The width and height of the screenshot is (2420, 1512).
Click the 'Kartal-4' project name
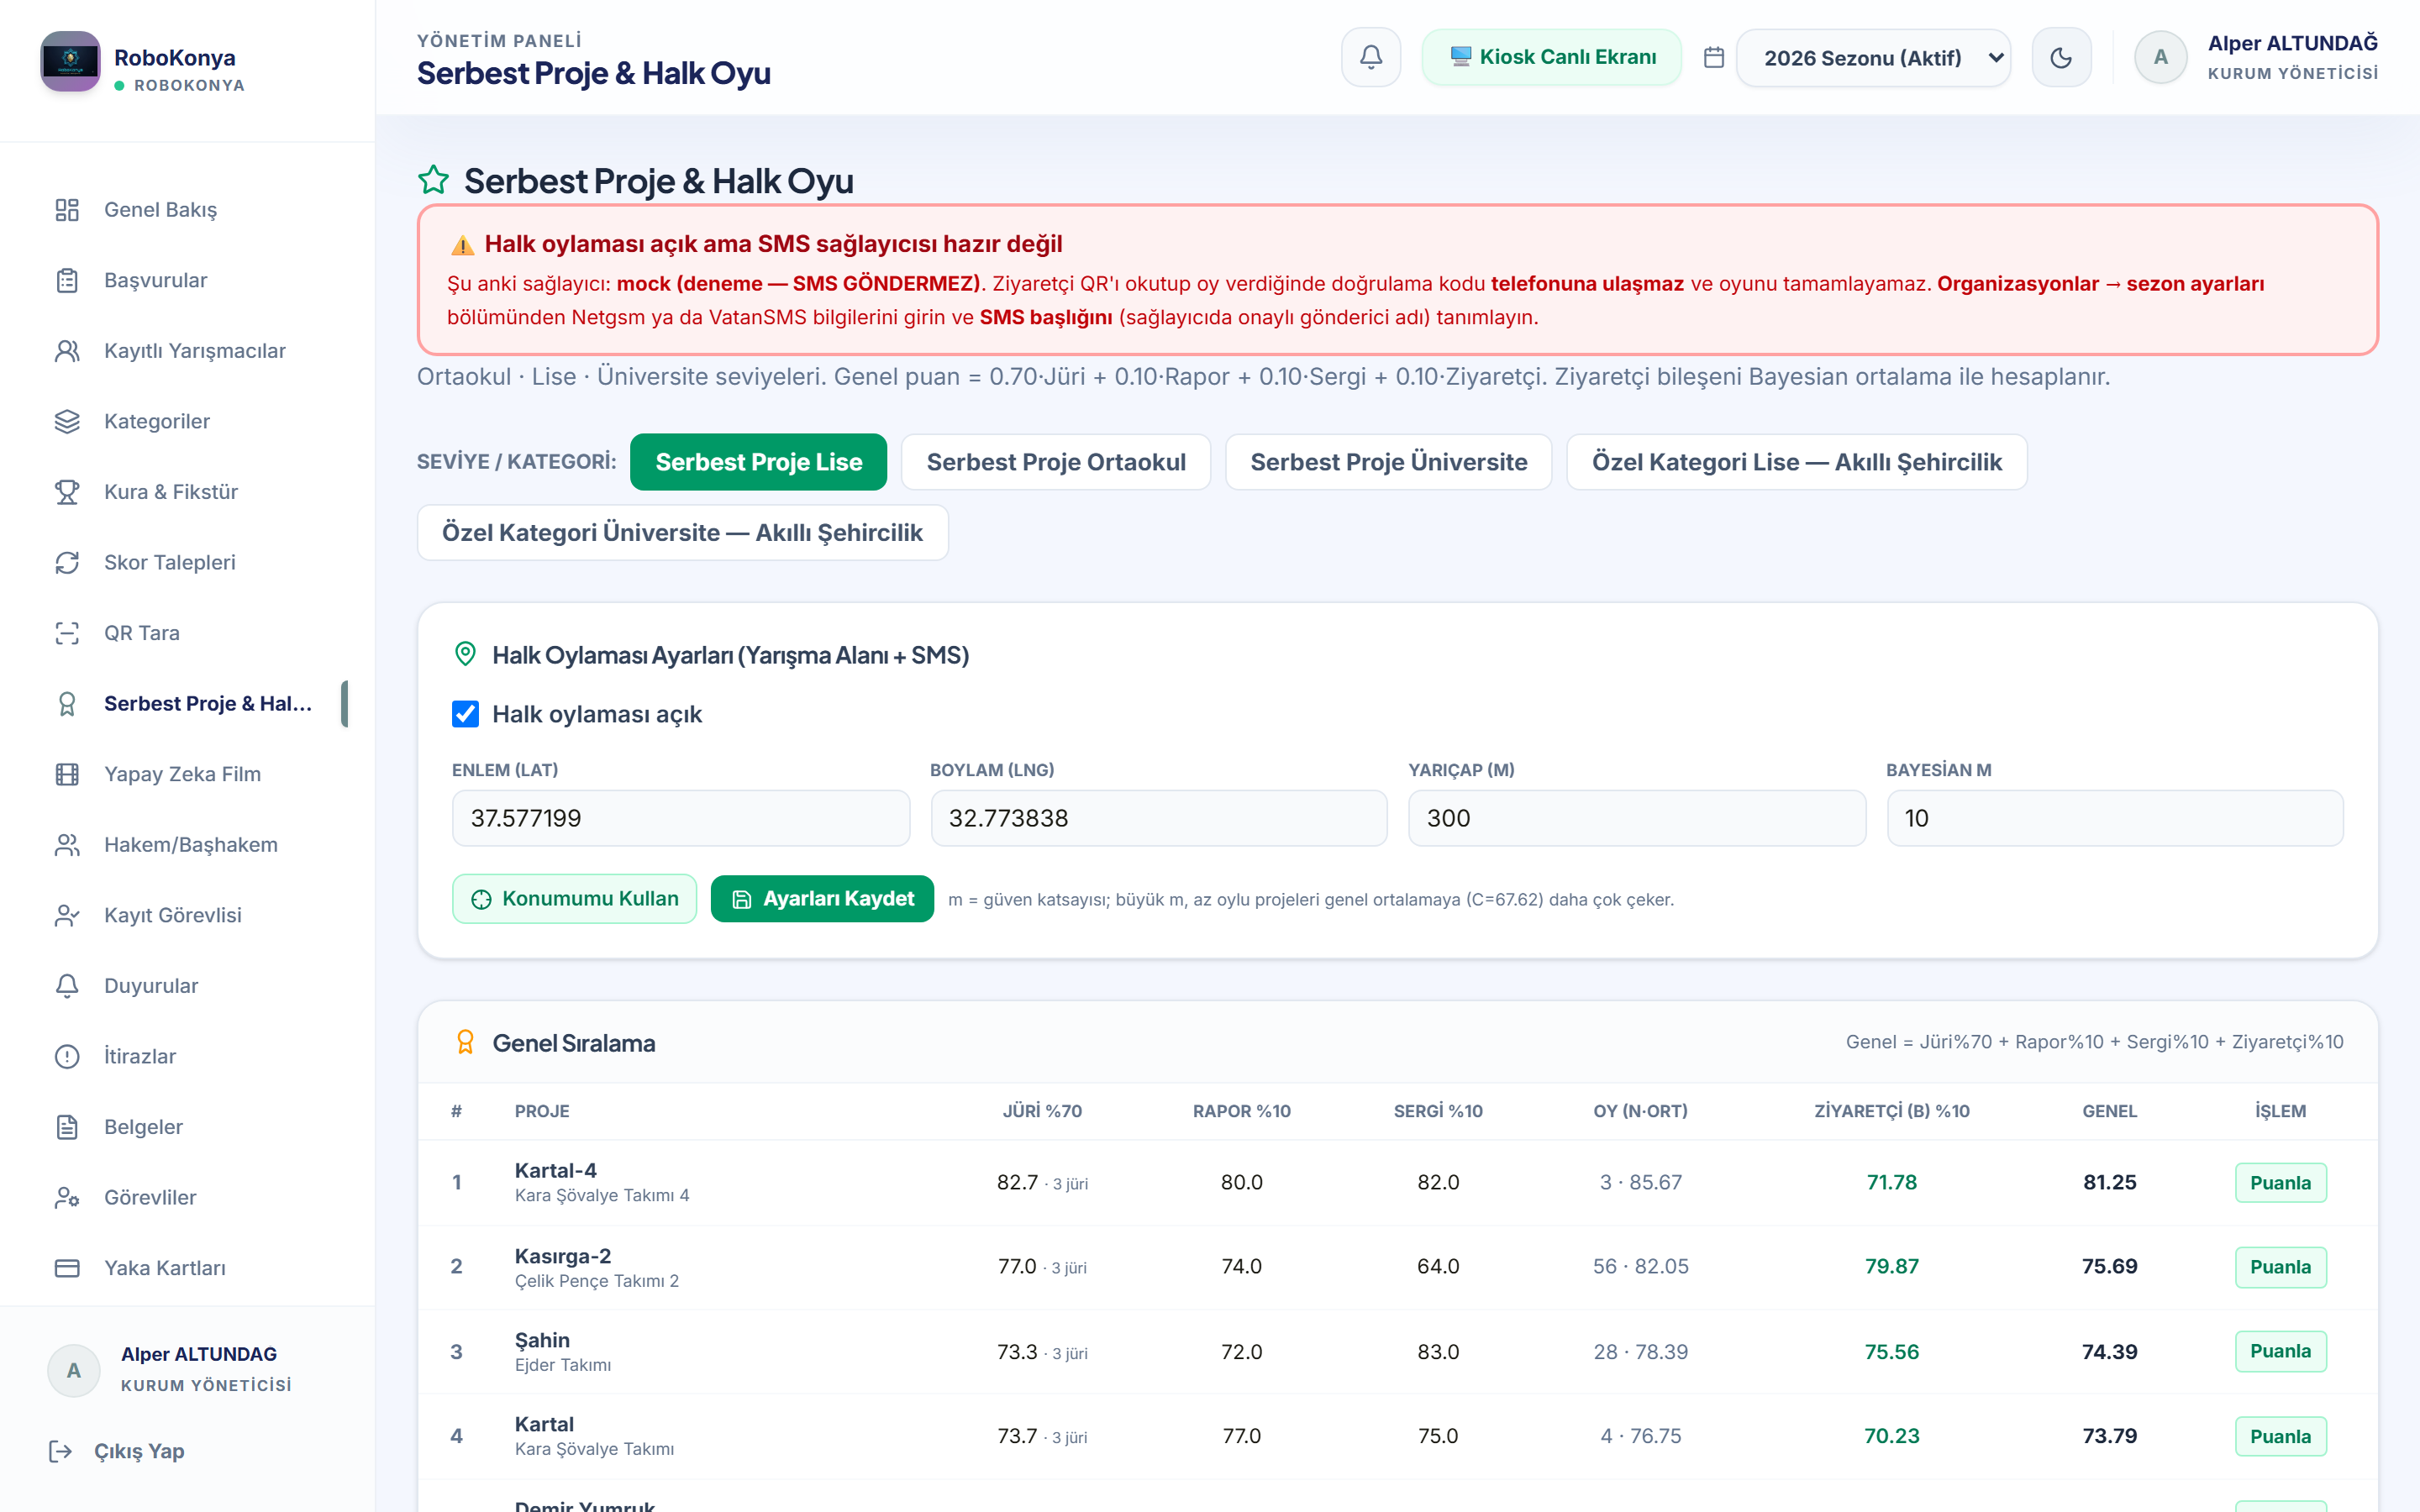pos(556,1170)
